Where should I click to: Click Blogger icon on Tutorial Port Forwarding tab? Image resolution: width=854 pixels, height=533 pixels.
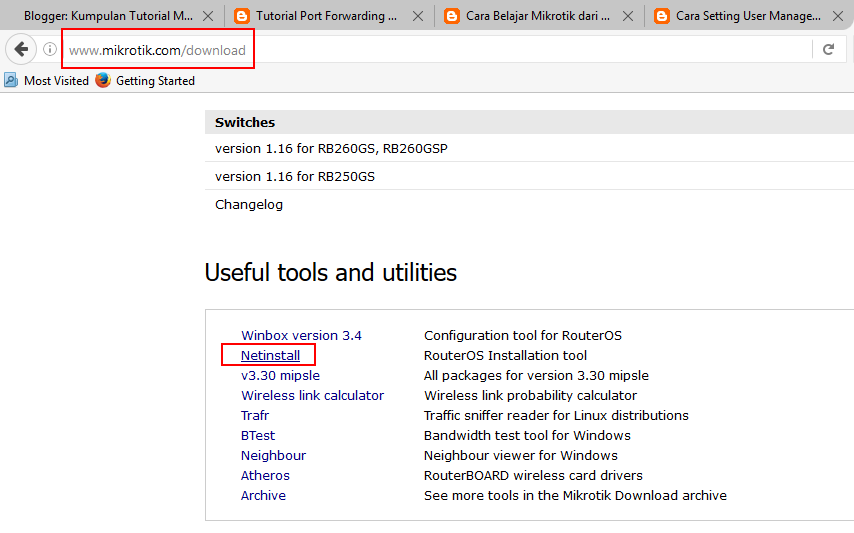coord(242,16)
